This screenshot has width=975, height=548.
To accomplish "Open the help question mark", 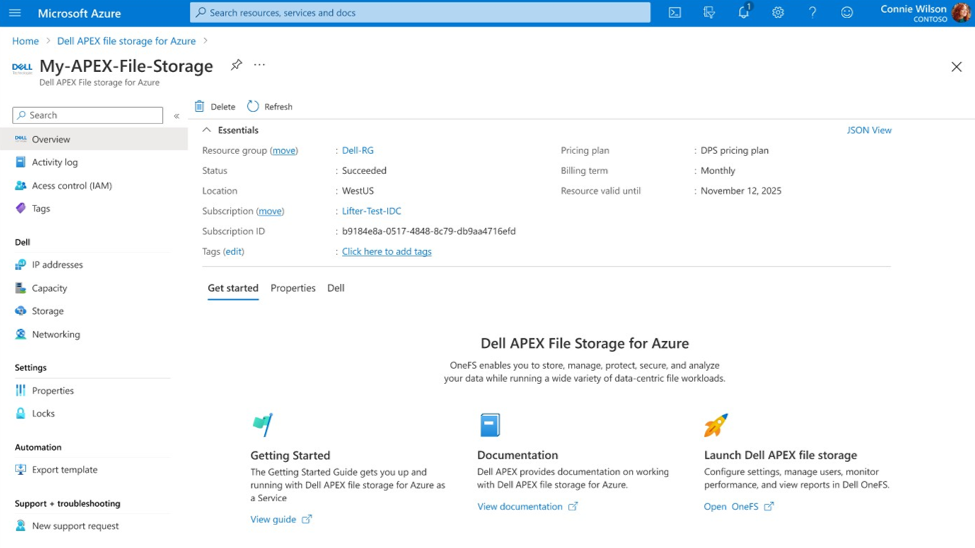I will point(812,12).
